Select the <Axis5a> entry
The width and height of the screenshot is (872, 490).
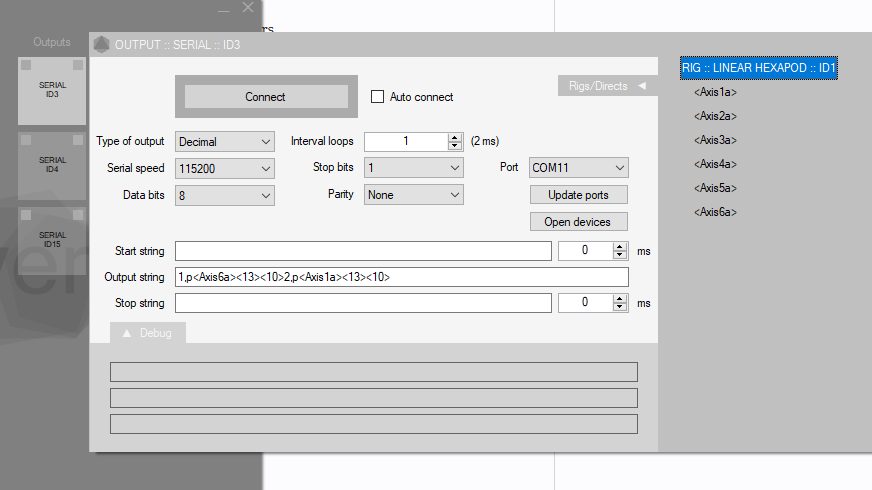(x=715, y=188)
